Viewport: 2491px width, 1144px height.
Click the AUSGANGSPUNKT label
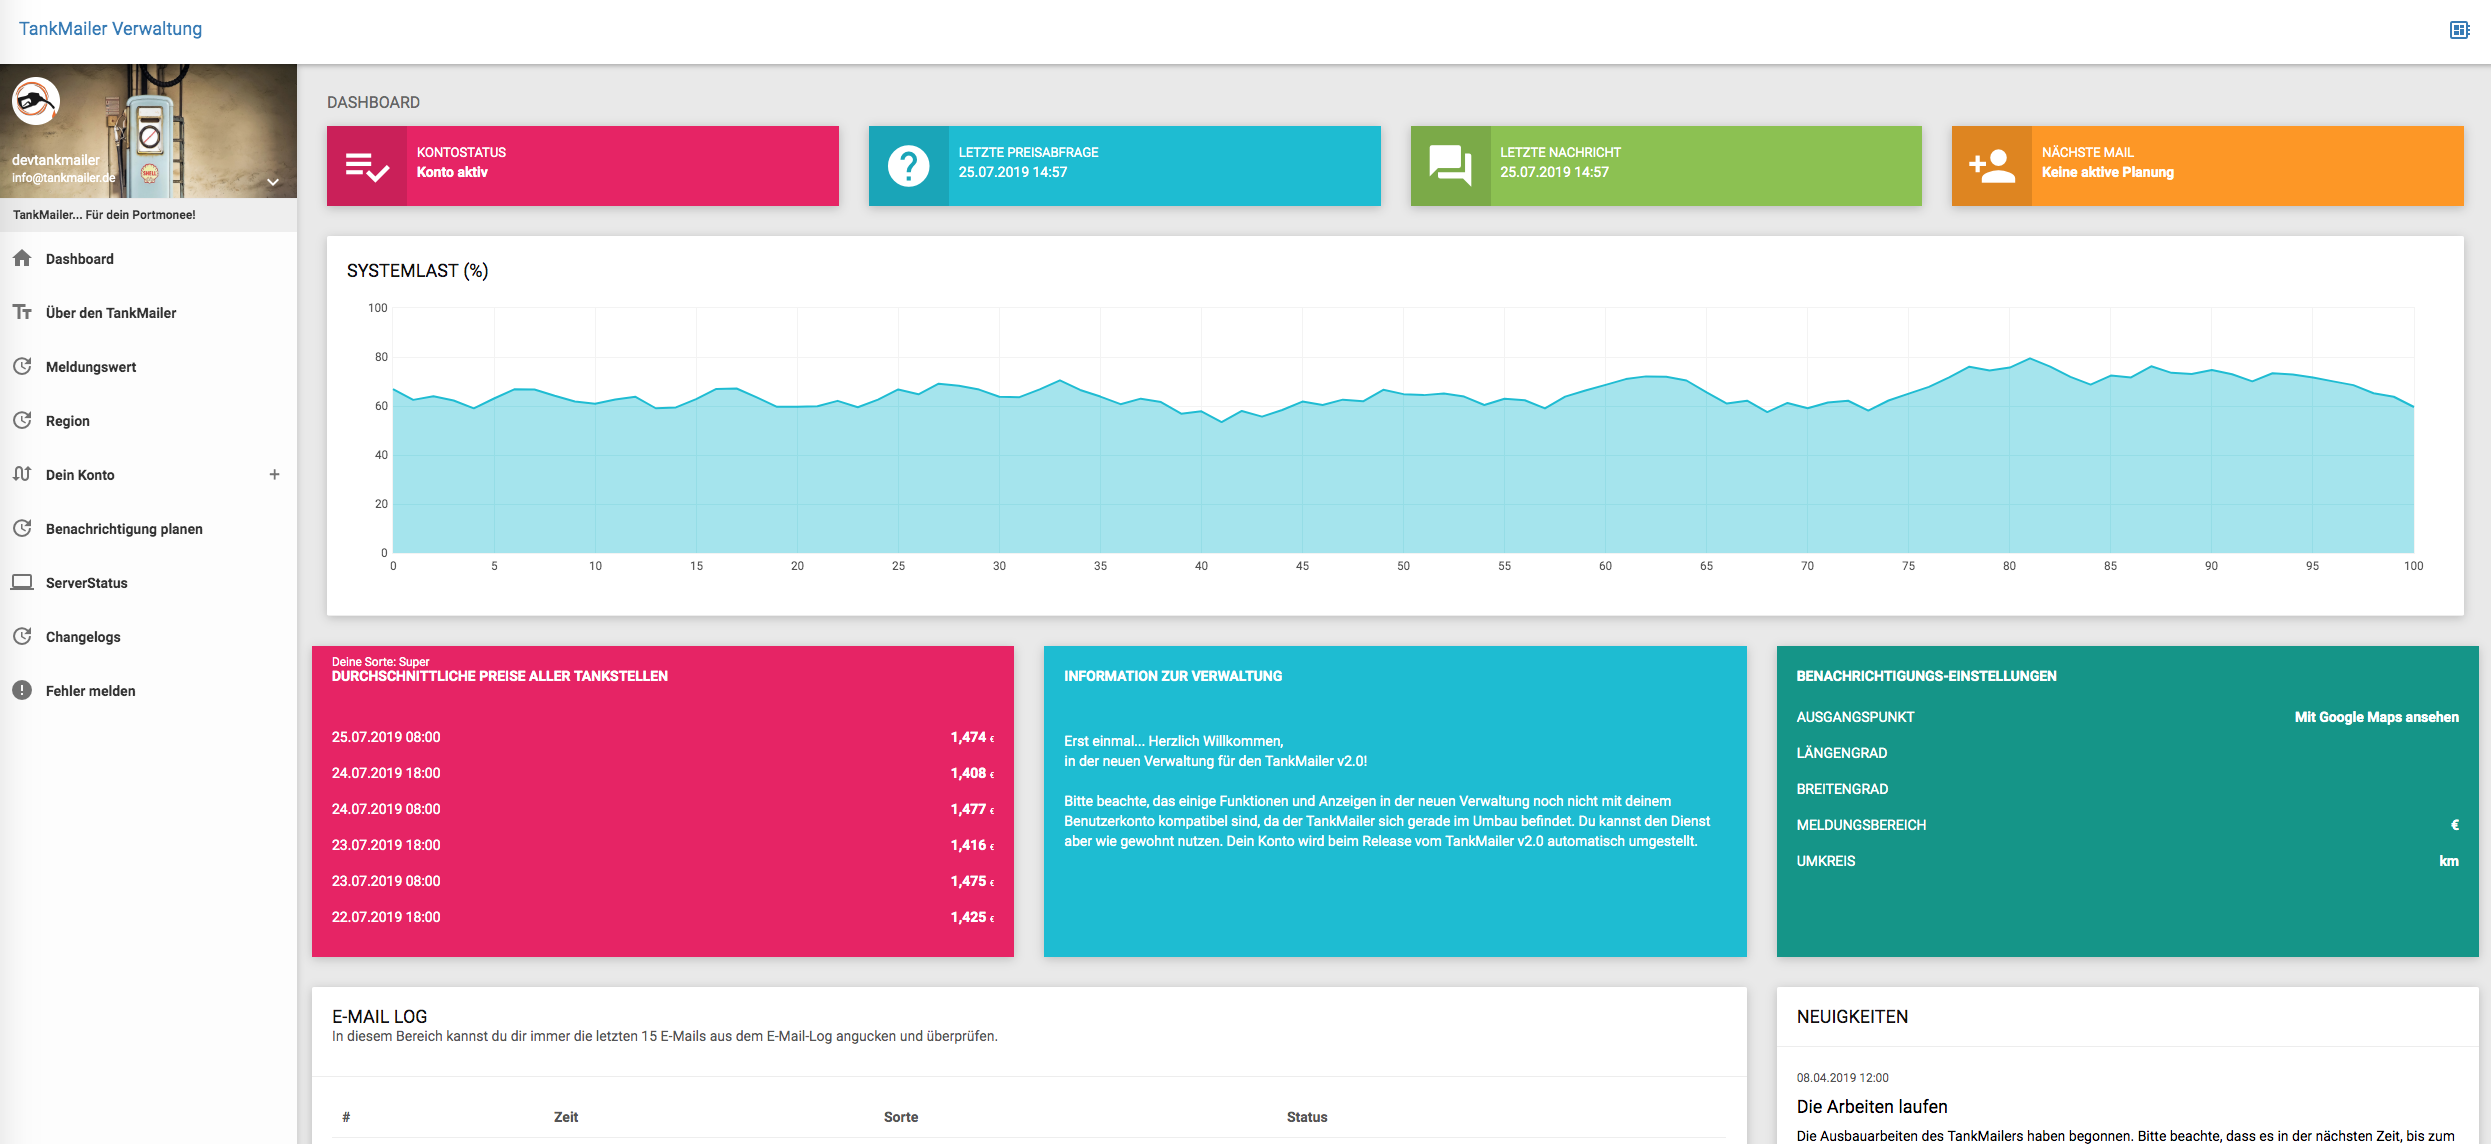pos(1855,717)
